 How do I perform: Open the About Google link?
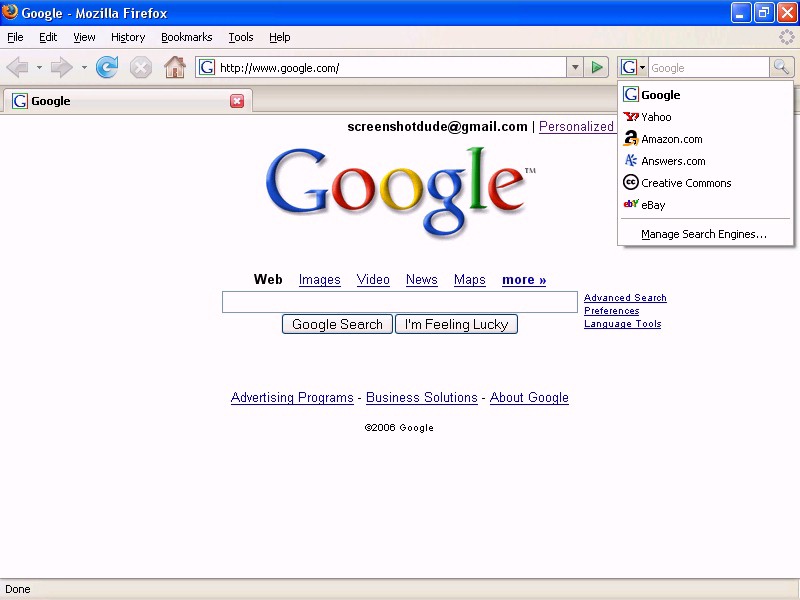[x=529, y=397]
